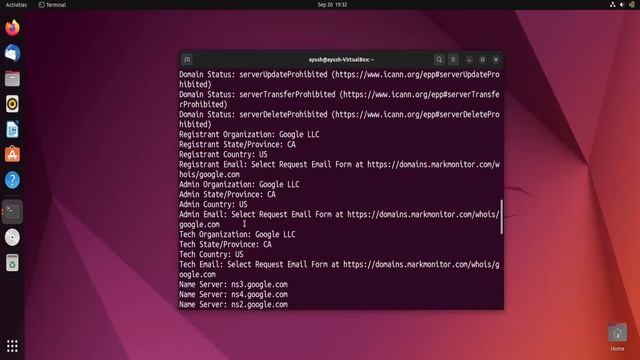Open the terminal search icon
The height and width of the screenshot is (360, 640).
(x=439, y=60)
